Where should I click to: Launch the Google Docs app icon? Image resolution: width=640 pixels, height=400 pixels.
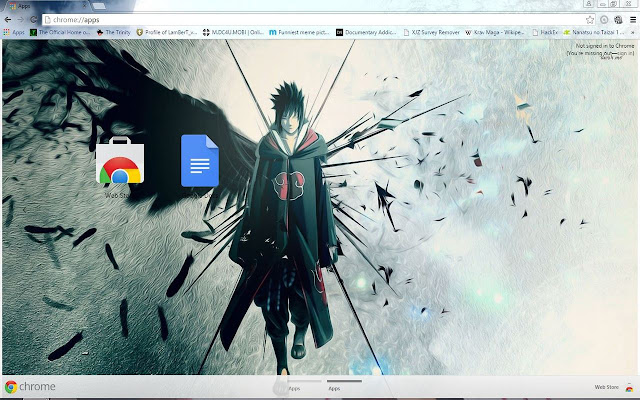pyautogui.click(x=200, y=160)
